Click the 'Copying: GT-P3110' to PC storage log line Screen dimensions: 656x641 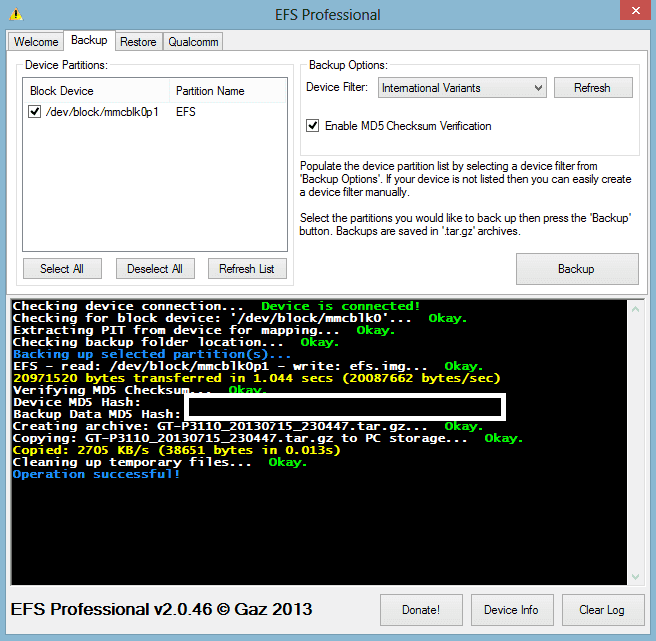click(x=268, y=438)
